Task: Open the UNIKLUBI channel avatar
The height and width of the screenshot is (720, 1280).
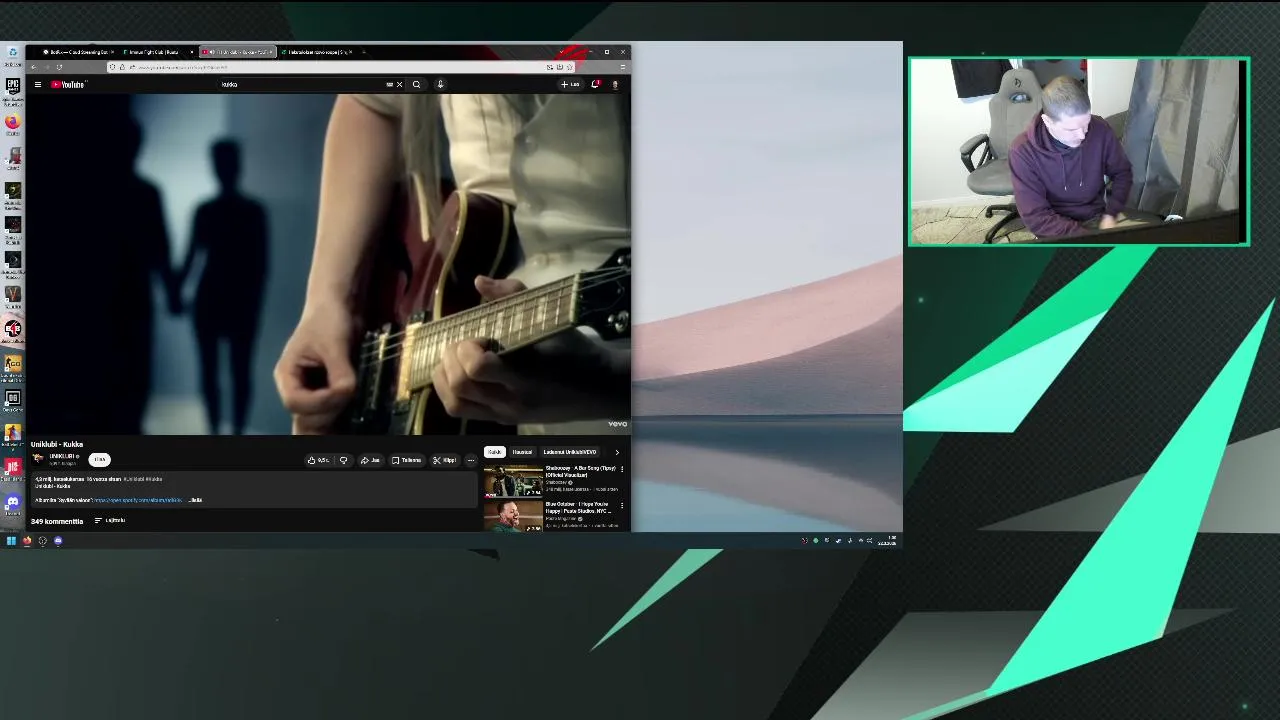Action: [38, 458]
